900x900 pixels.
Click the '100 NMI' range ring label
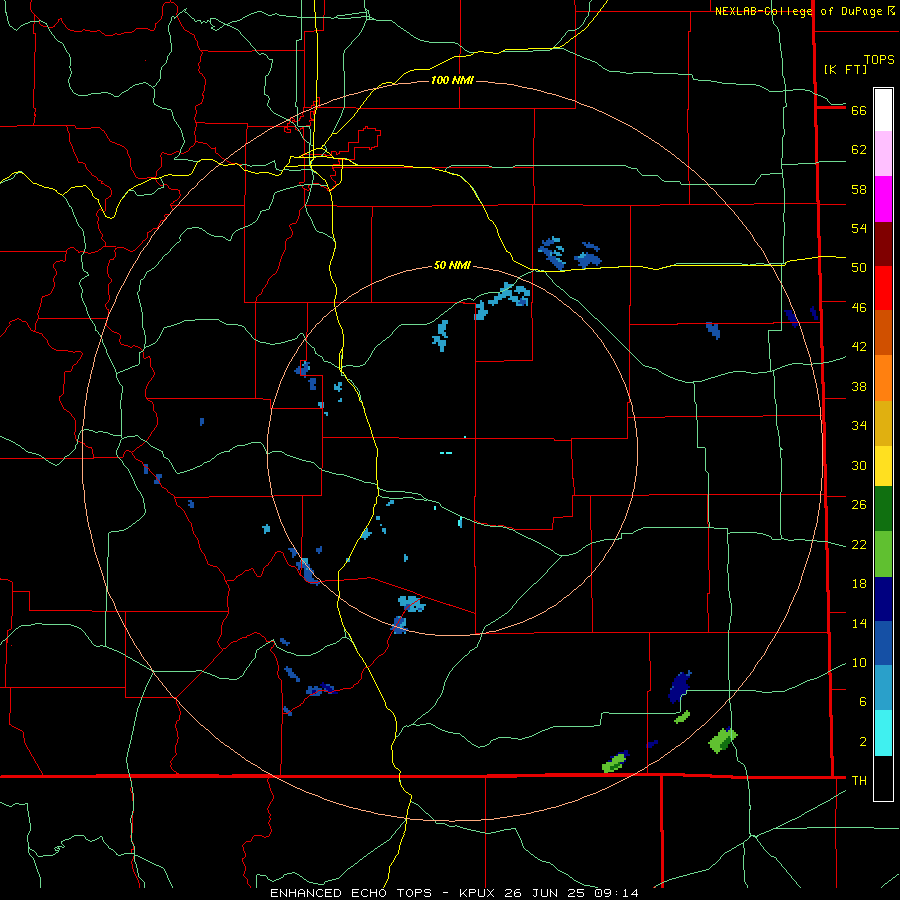click(452, 80)
